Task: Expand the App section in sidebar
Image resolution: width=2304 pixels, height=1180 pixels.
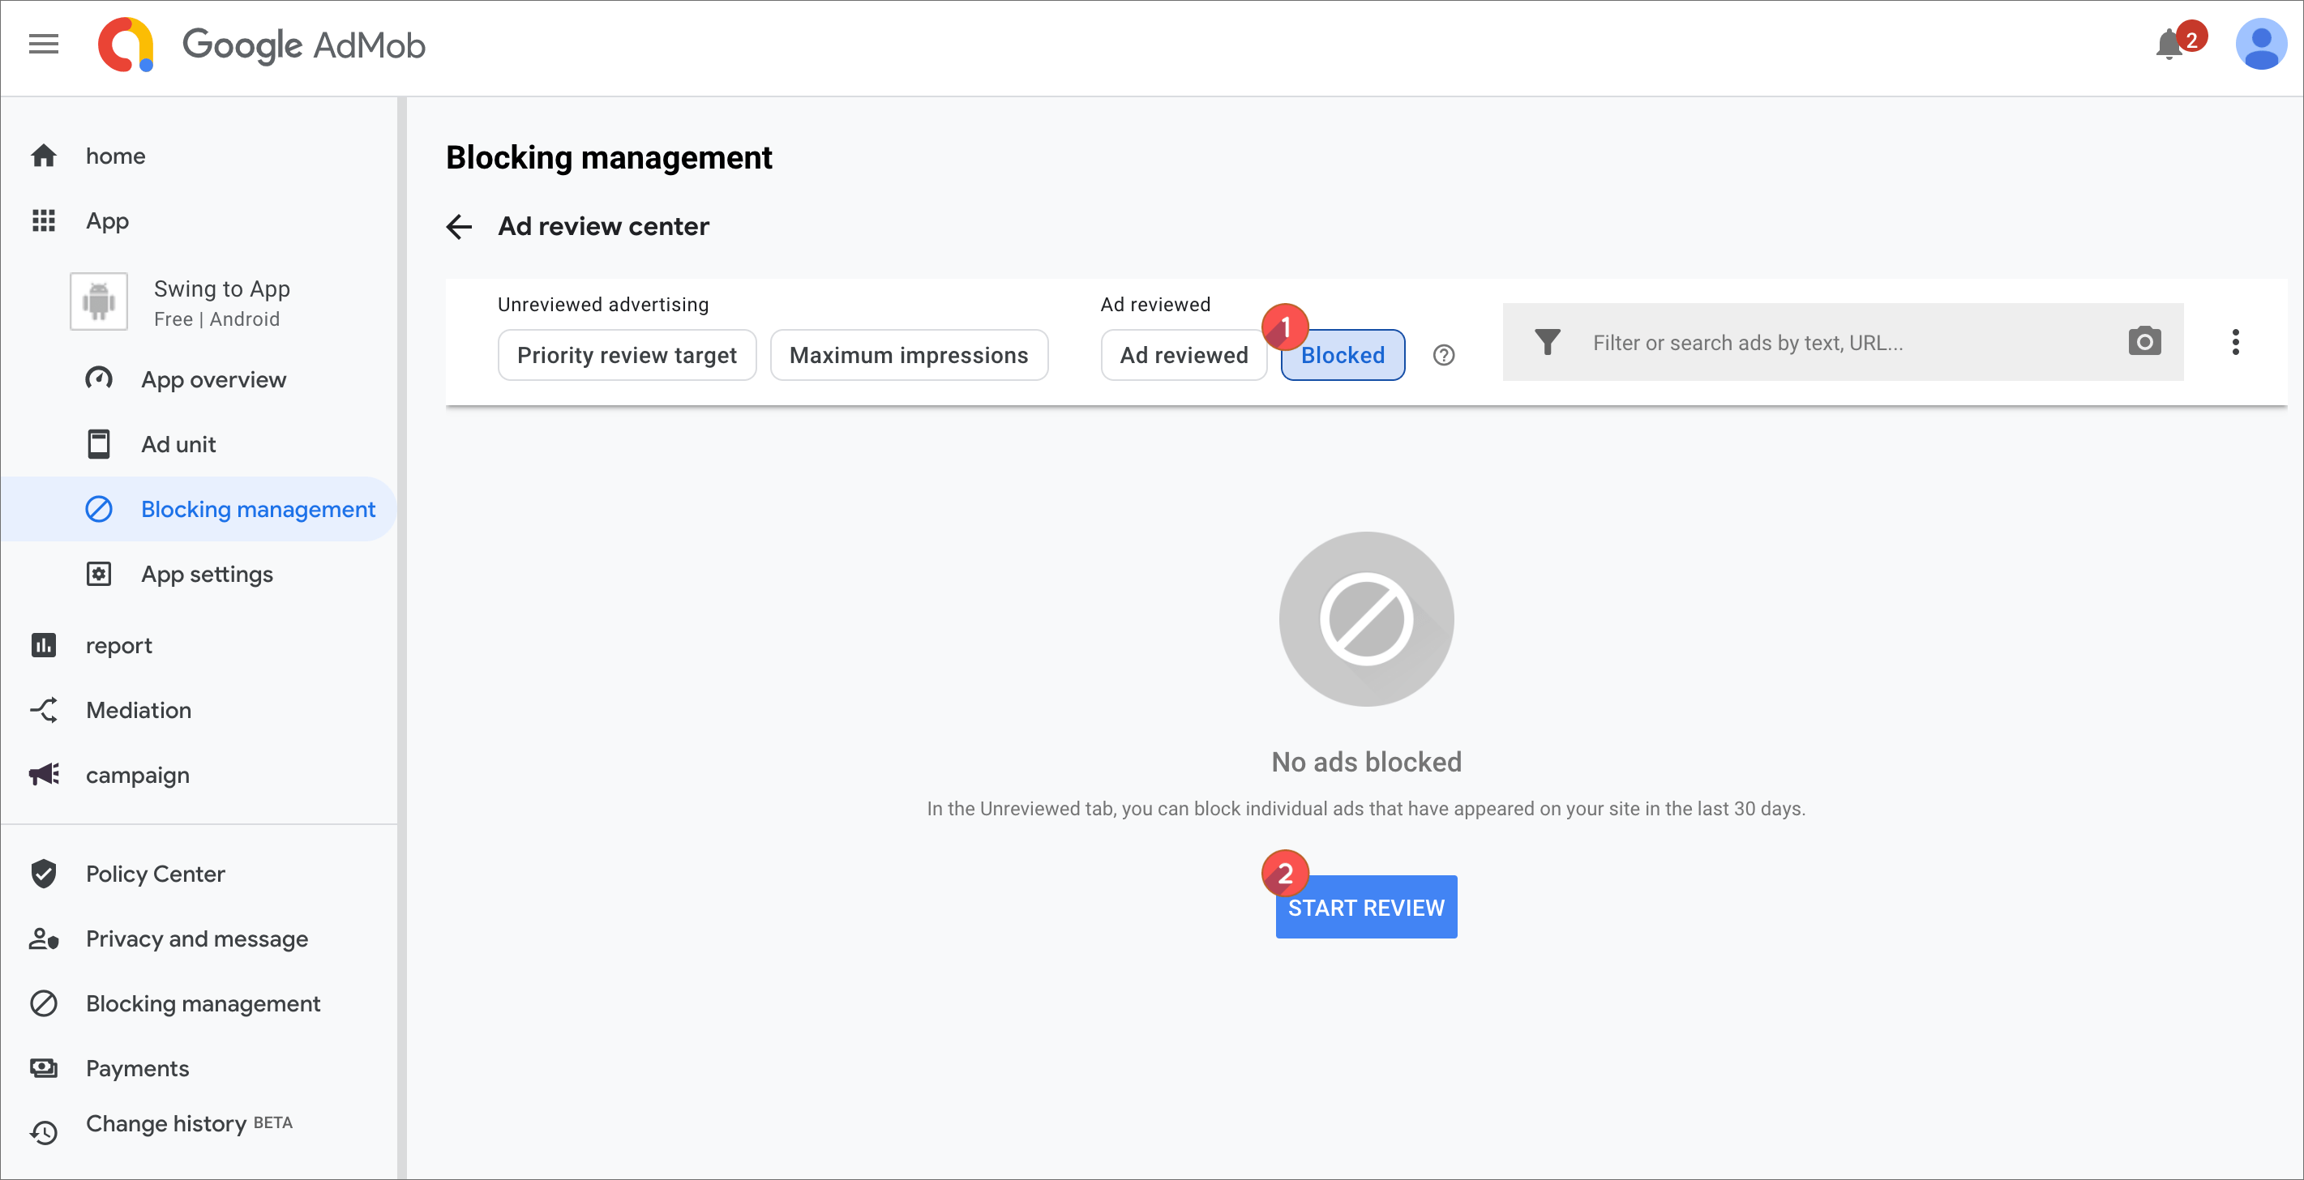Action: pos(107,220)
